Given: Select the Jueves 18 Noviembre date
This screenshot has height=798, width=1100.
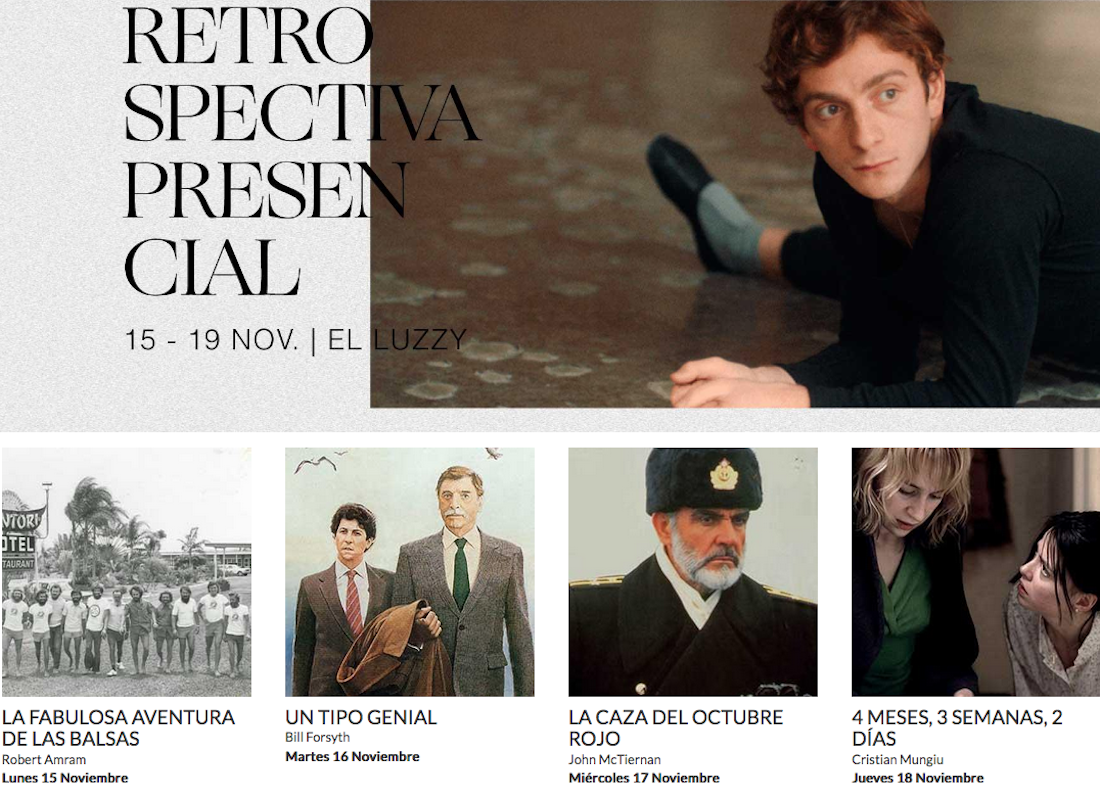Looking at the screenshot, I should 918,778.
